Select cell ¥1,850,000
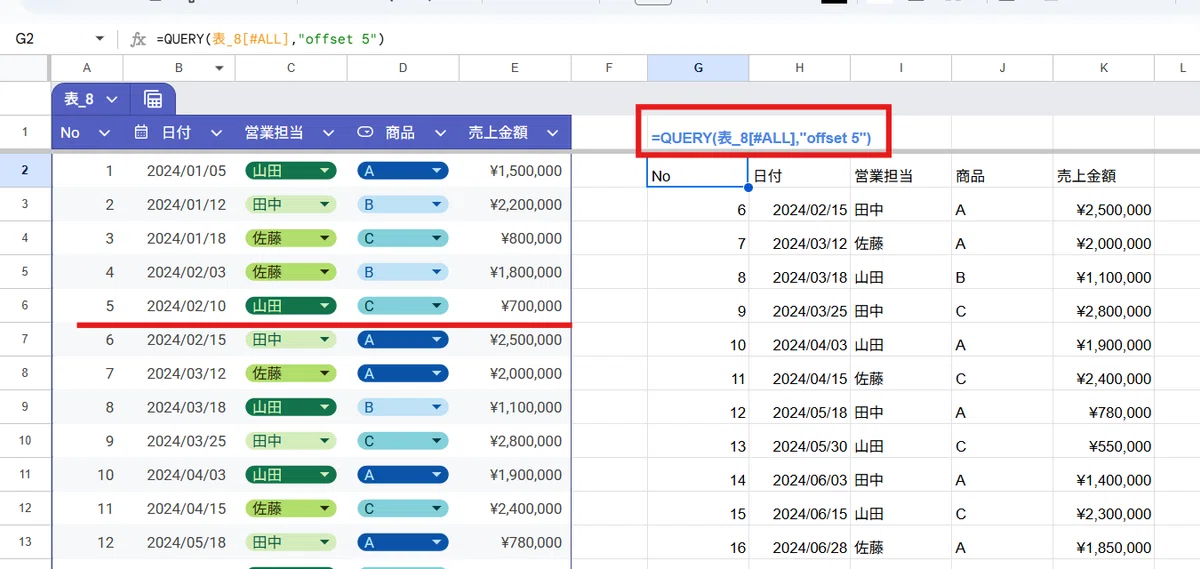The width and height of the screenshot is (1200, 569). pos(1103,548)
